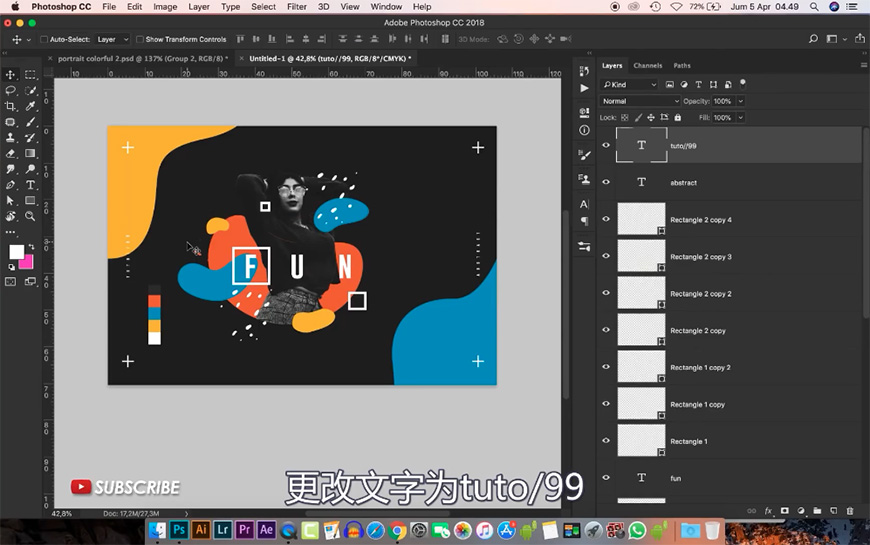Select the Hand tool
Image resolution: width=870 pixels, height=545 pixels.
[x=11, y=216]
